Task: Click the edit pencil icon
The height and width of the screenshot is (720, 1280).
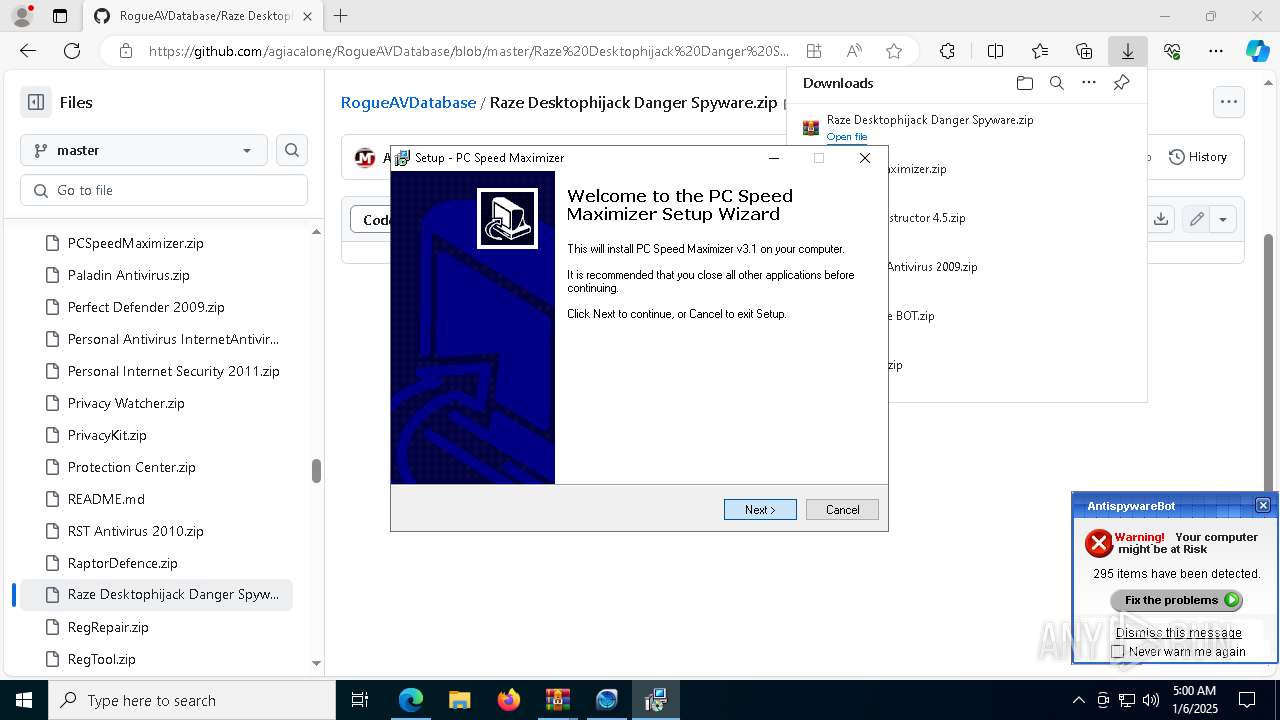Action: click(1196, 219)
